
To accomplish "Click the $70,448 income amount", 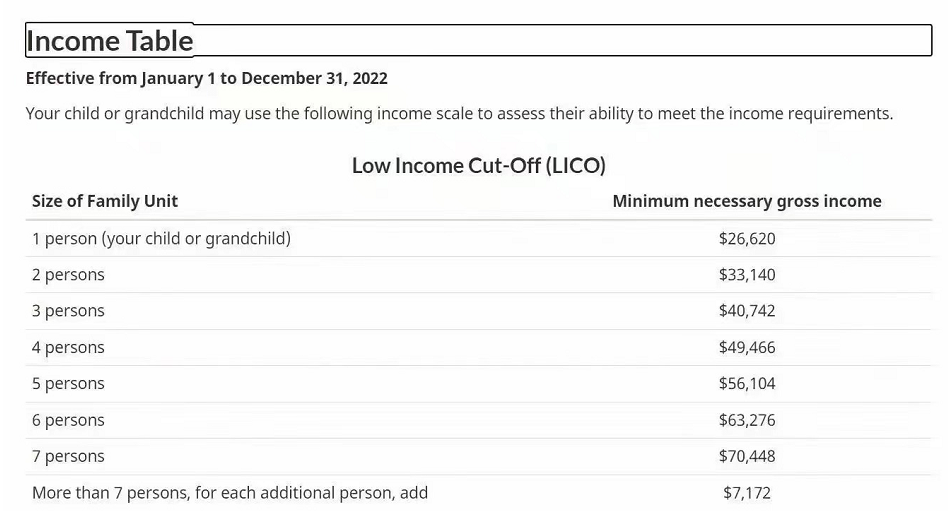I will point(746,456).
